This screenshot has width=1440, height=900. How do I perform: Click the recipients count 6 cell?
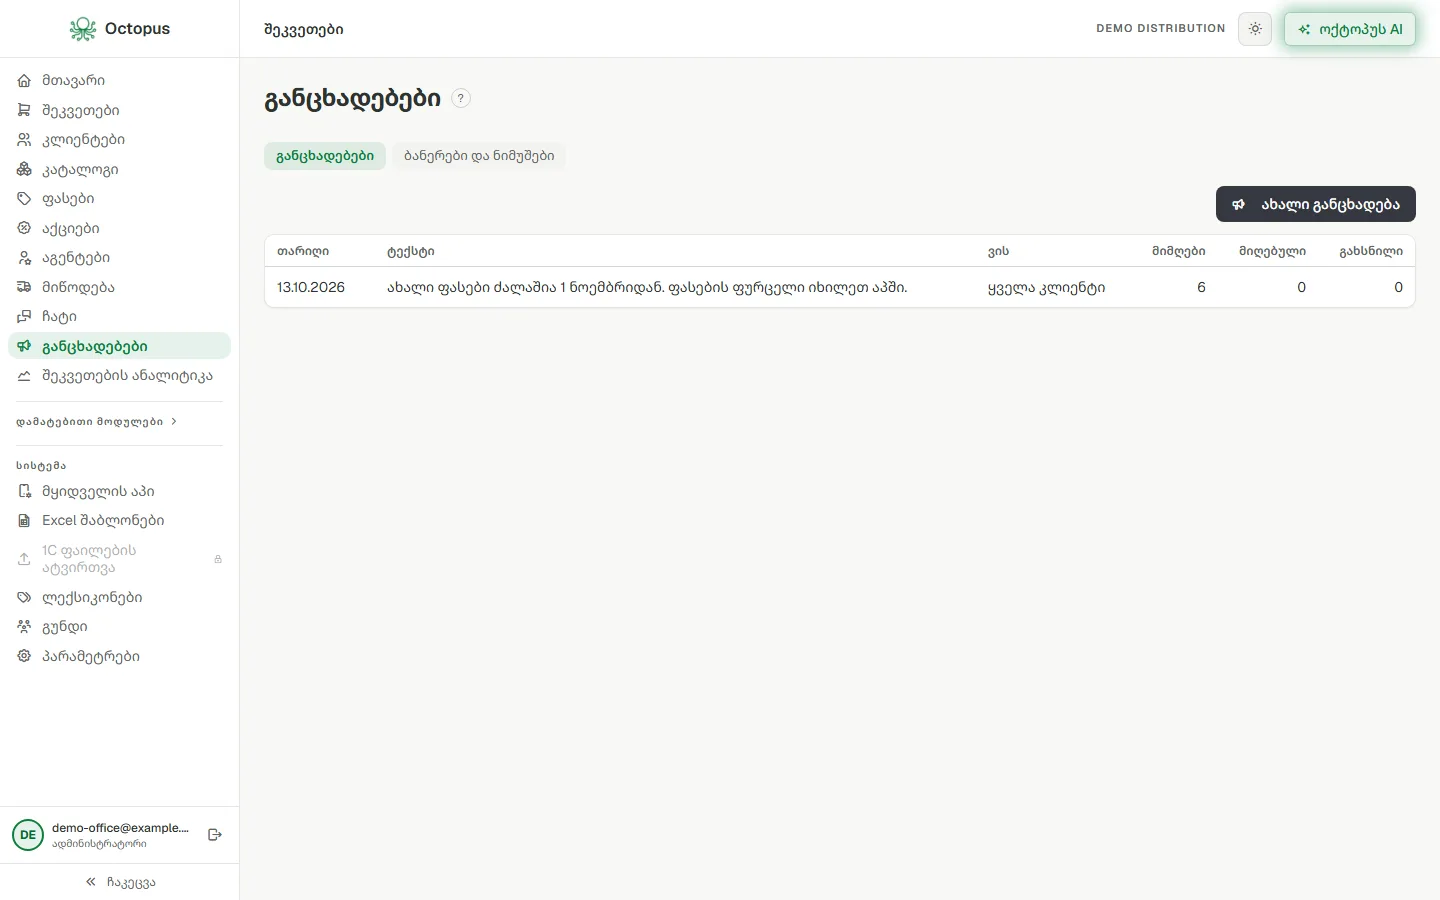coord(1201,287)
